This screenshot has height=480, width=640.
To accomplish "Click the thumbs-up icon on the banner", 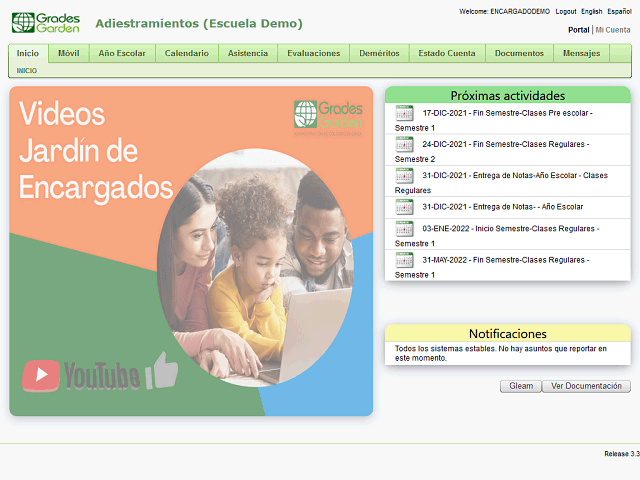I will click(x=162, y=371).
